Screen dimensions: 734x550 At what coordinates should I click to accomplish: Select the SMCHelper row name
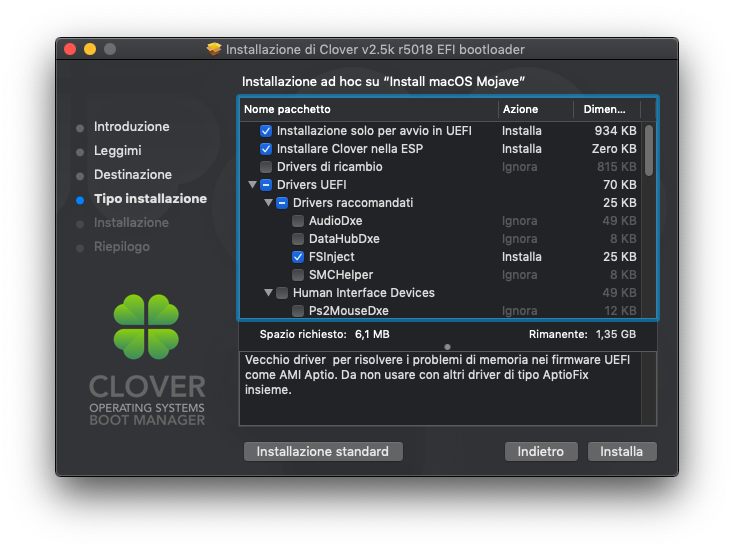341,275
